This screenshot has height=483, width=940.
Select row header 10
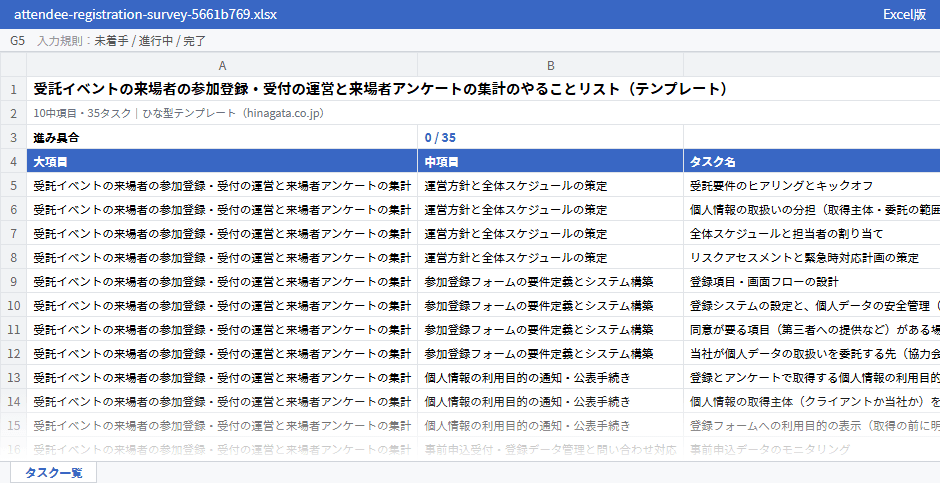click(x=13, y=305)
